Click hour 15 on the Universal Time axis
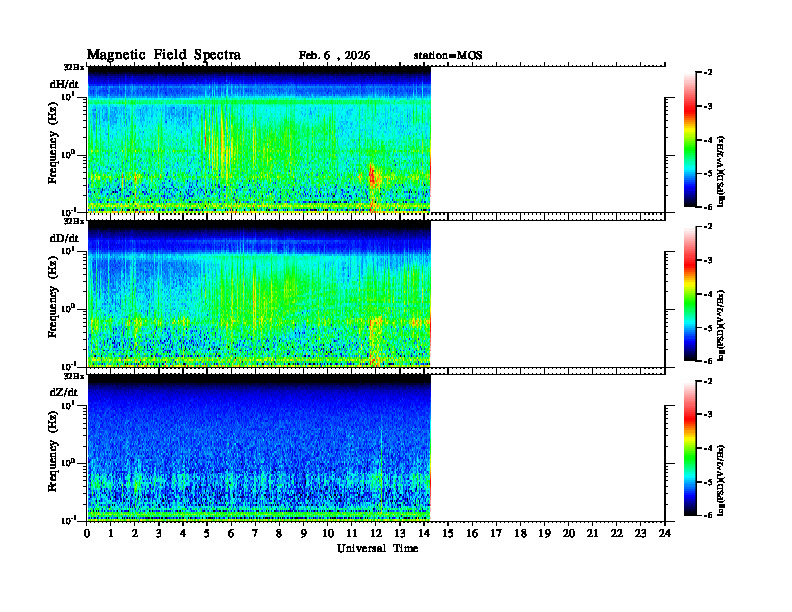Screen dimensions: 792x612 coord(448,534)
